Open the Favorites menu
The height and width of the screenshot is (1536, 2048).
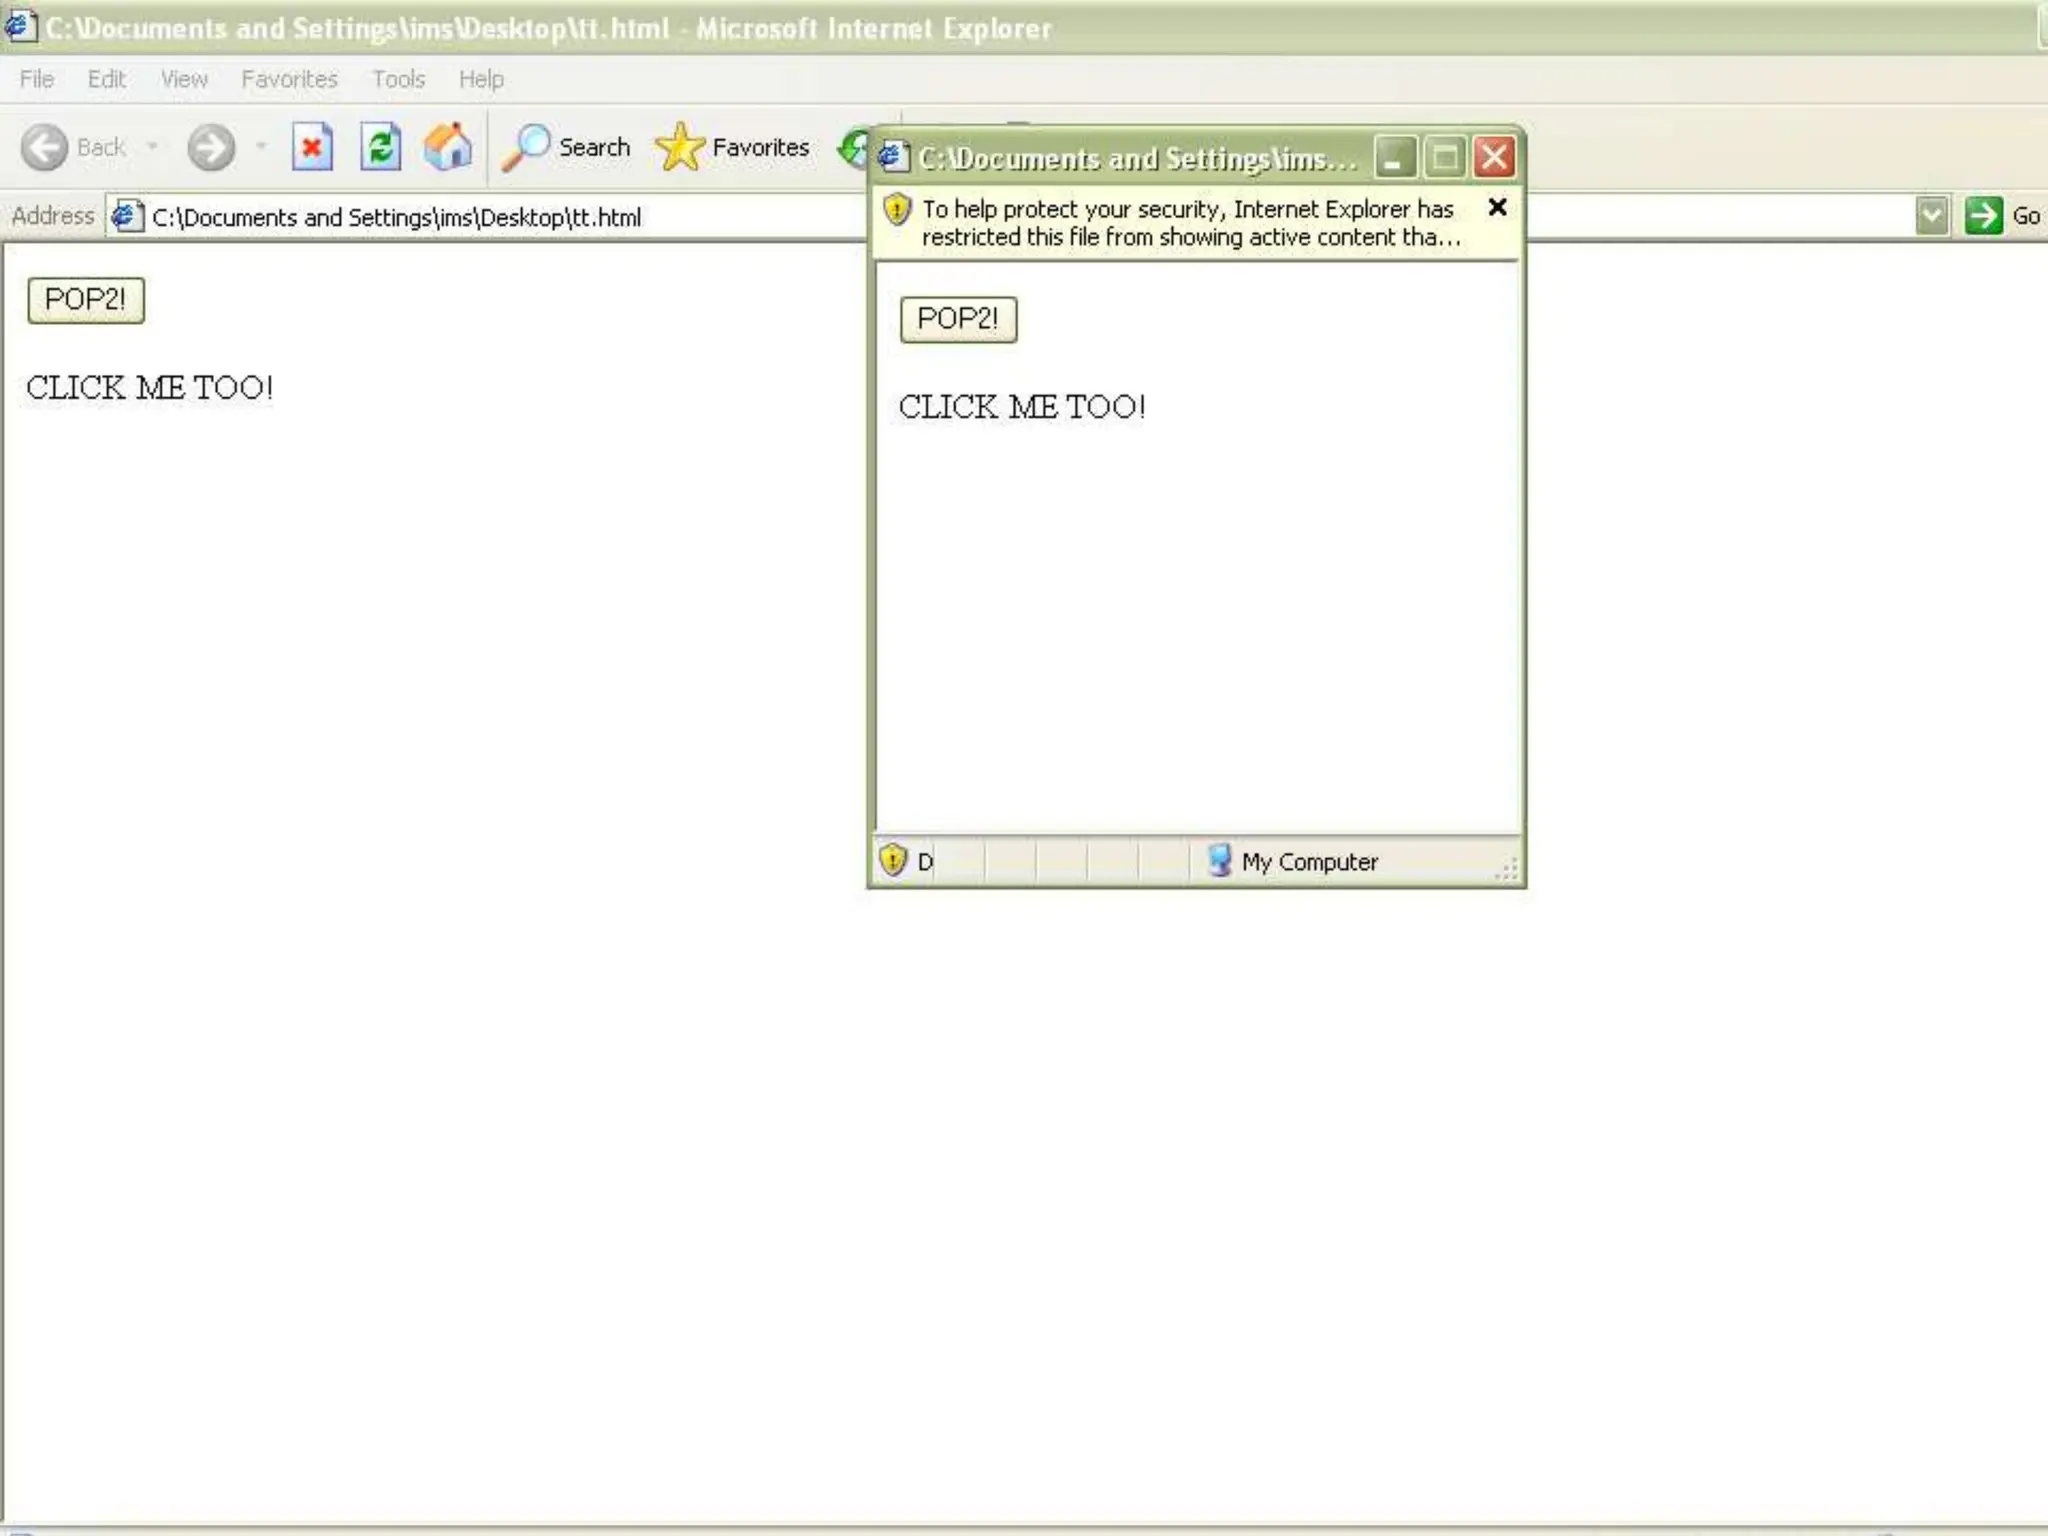(x=289, y=79)
